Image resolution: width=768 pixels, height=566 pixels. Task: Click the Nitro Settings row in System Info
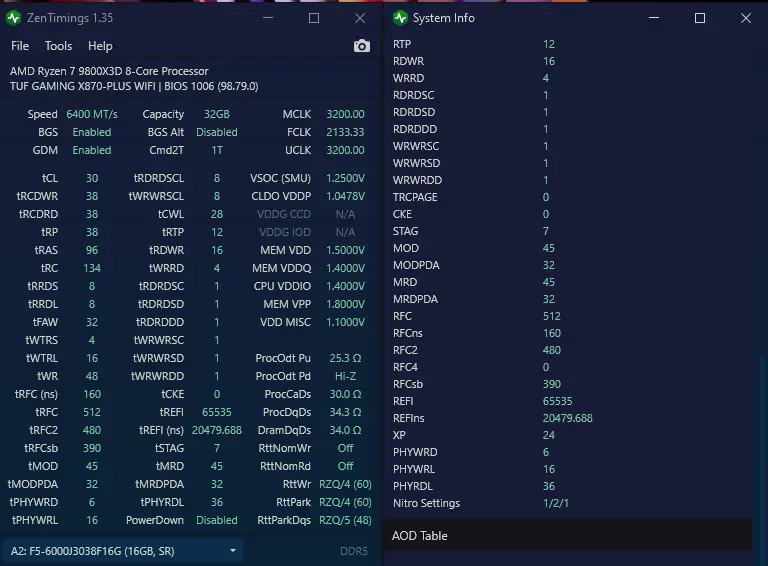568,503
